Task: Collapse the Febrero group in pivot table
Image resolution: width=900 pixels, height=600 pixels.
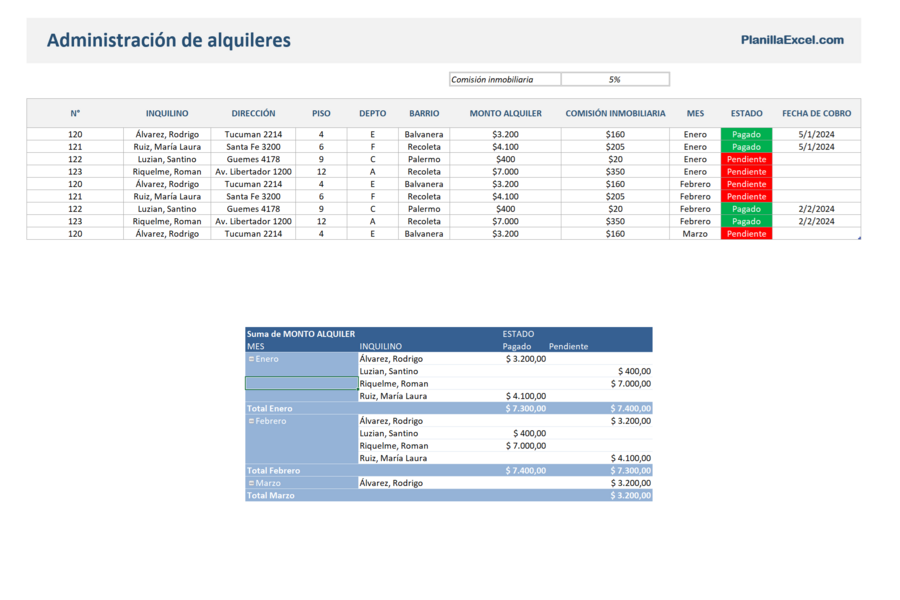Action: pos(251,421)
